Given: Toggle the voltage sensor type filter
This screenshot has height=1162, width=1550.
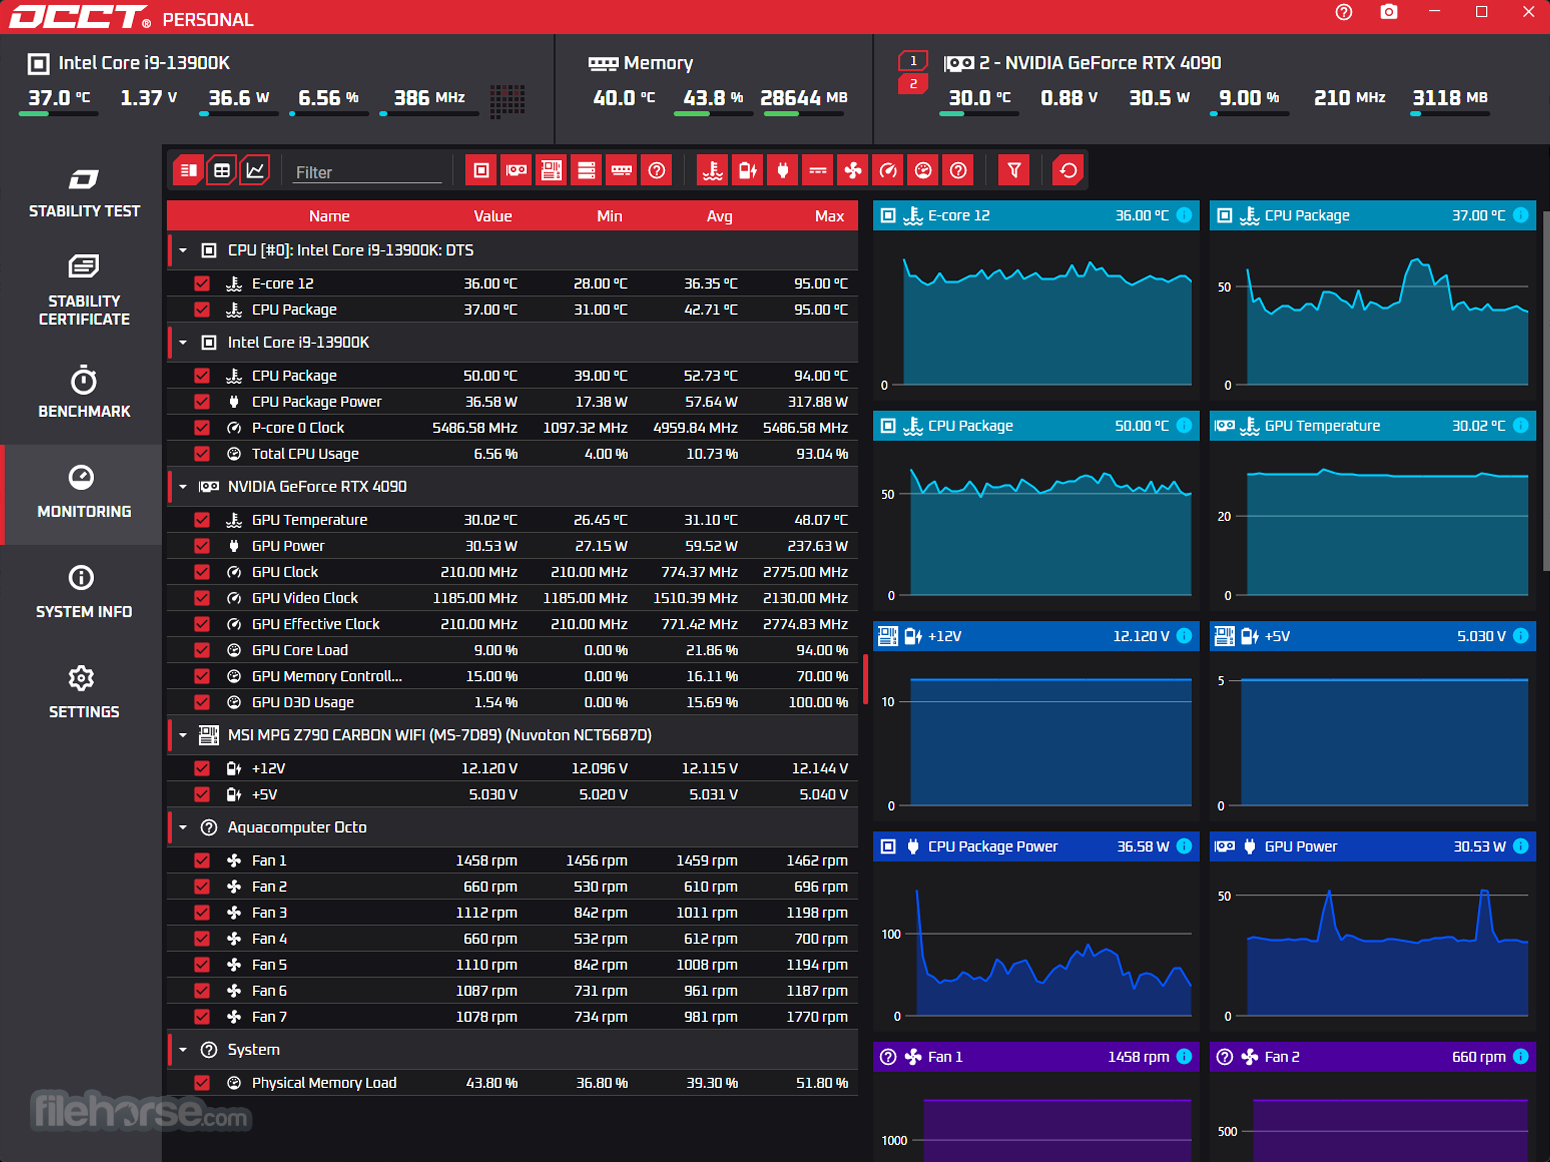Looking at the screenshot, I should click(747, 170).
